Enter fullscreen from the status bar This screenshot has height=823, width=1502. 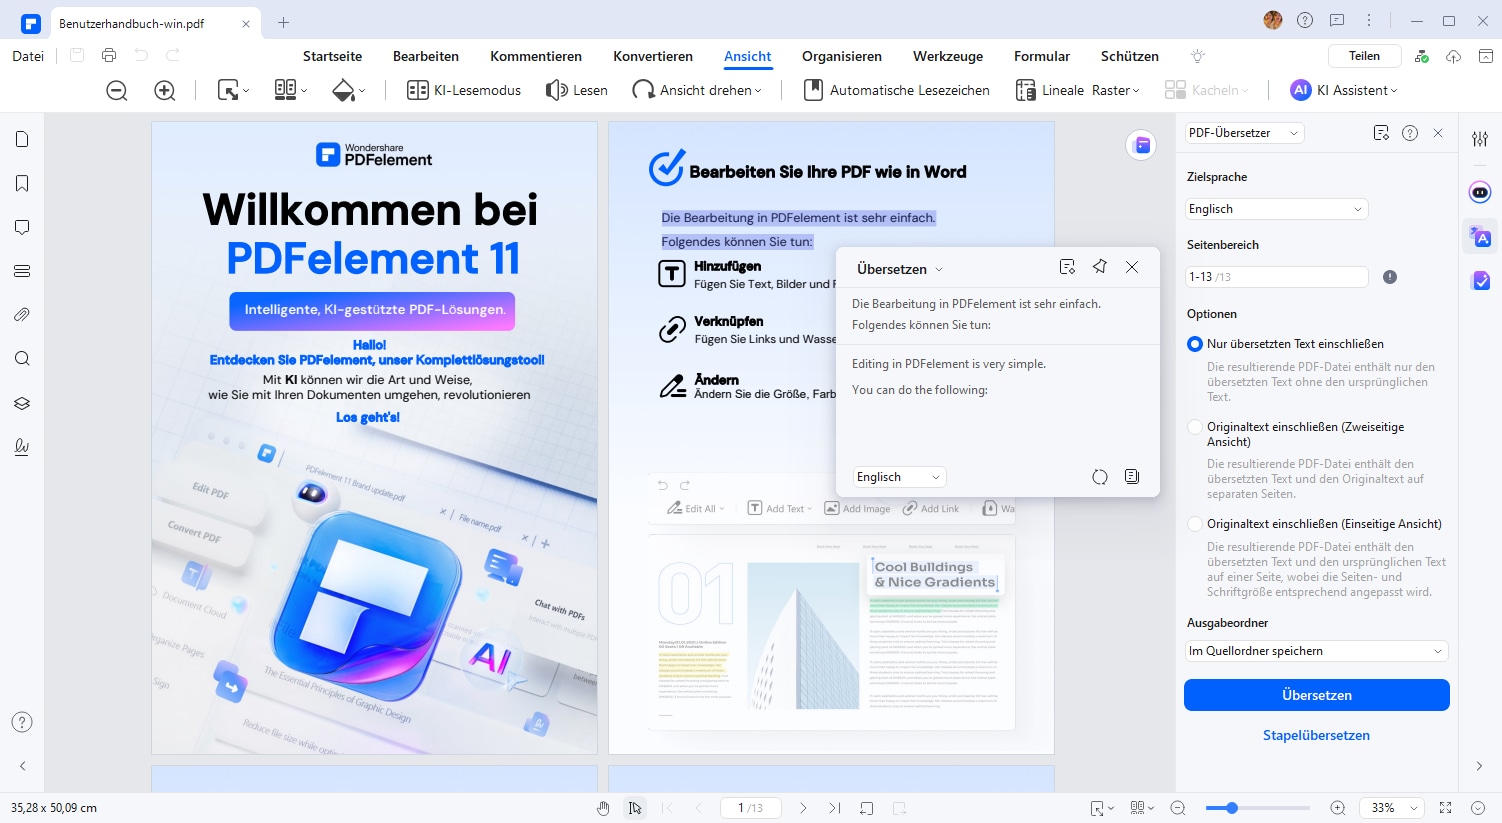click(x=1445, y=808)
